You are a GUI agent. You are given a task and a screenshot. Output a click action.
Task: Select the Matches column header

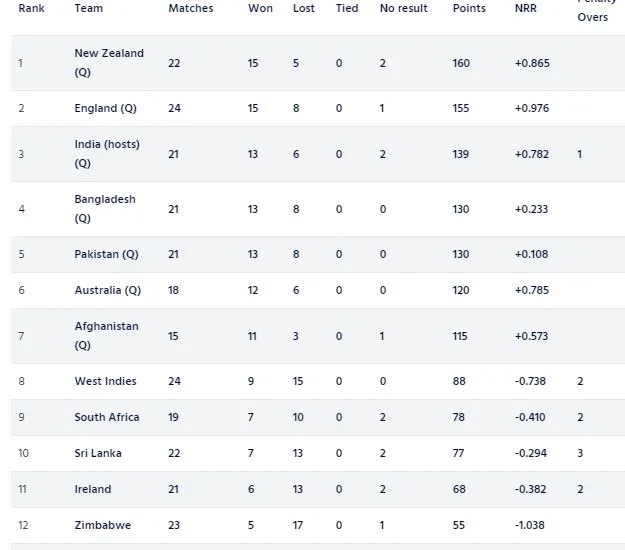[x=191, y=8]
